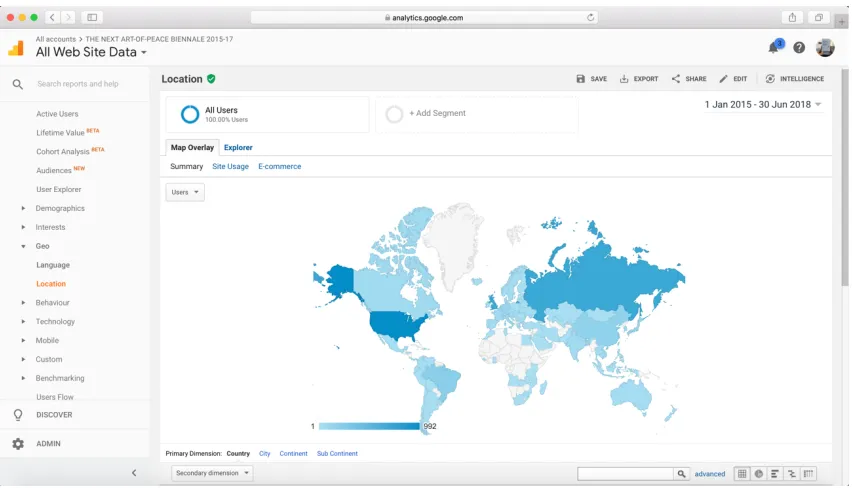Click the Edit pencil icon
The height and width of the screenshot is (488, 852).
click(723, 79)
